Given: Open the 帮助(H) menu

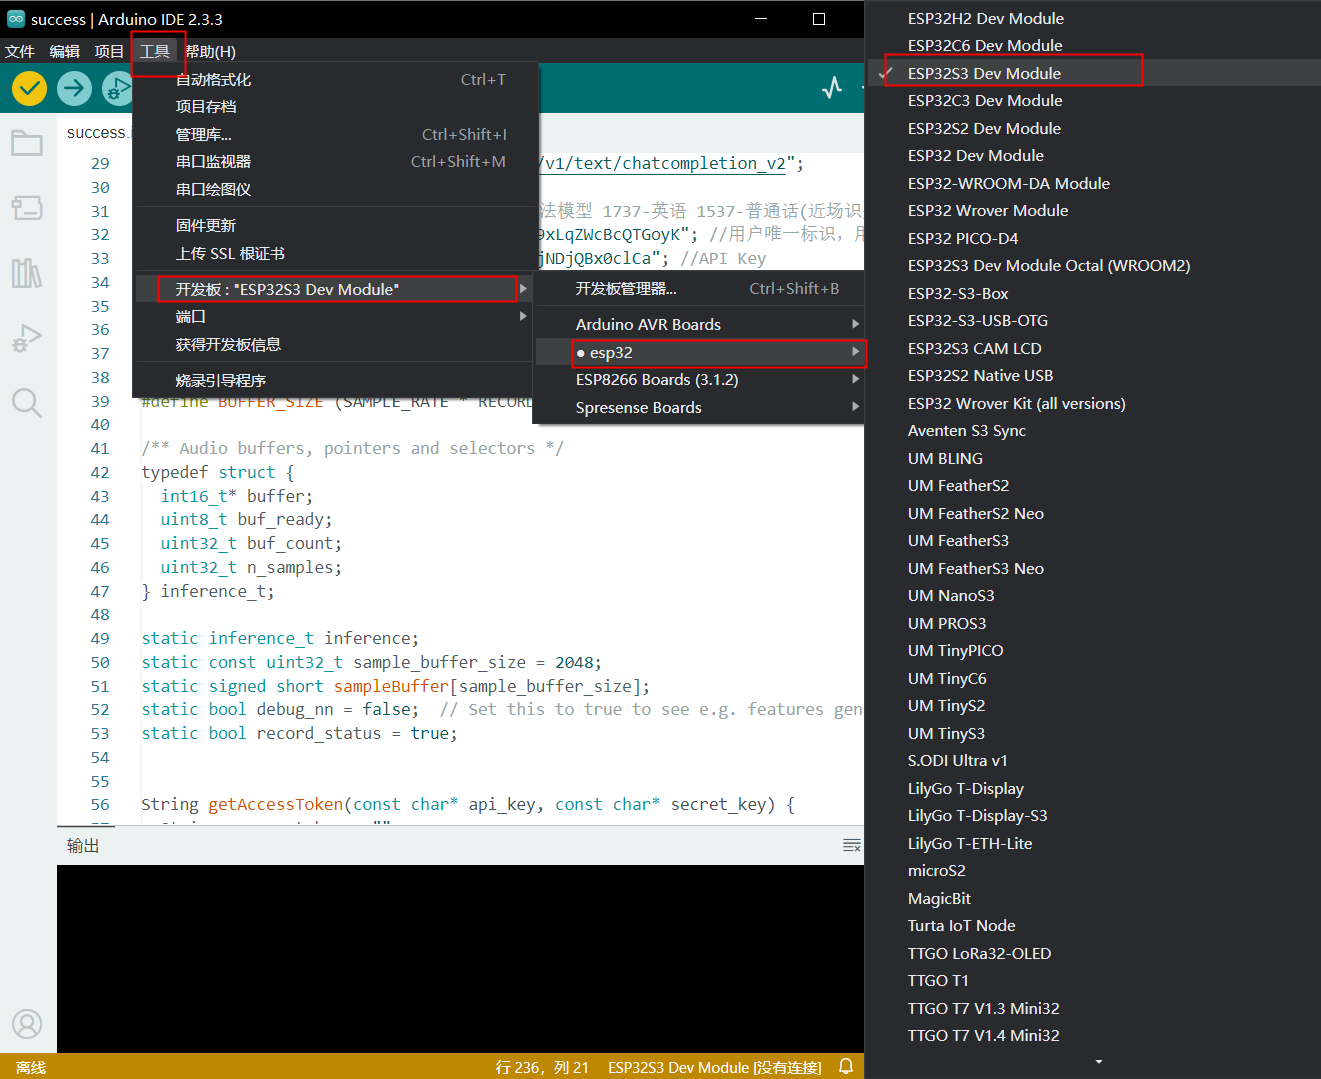Looking at the screenshot, I should point(211,51).
